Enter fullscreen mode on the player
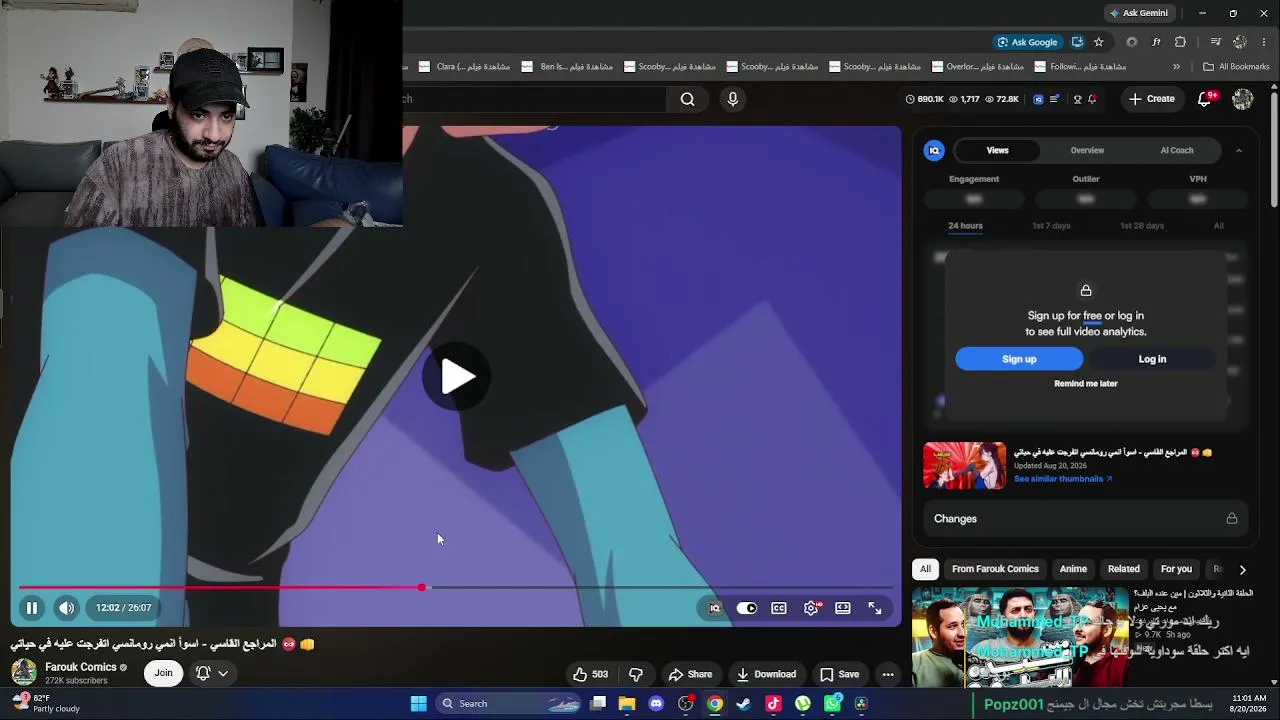1280x720 pixels. point(875,608)
